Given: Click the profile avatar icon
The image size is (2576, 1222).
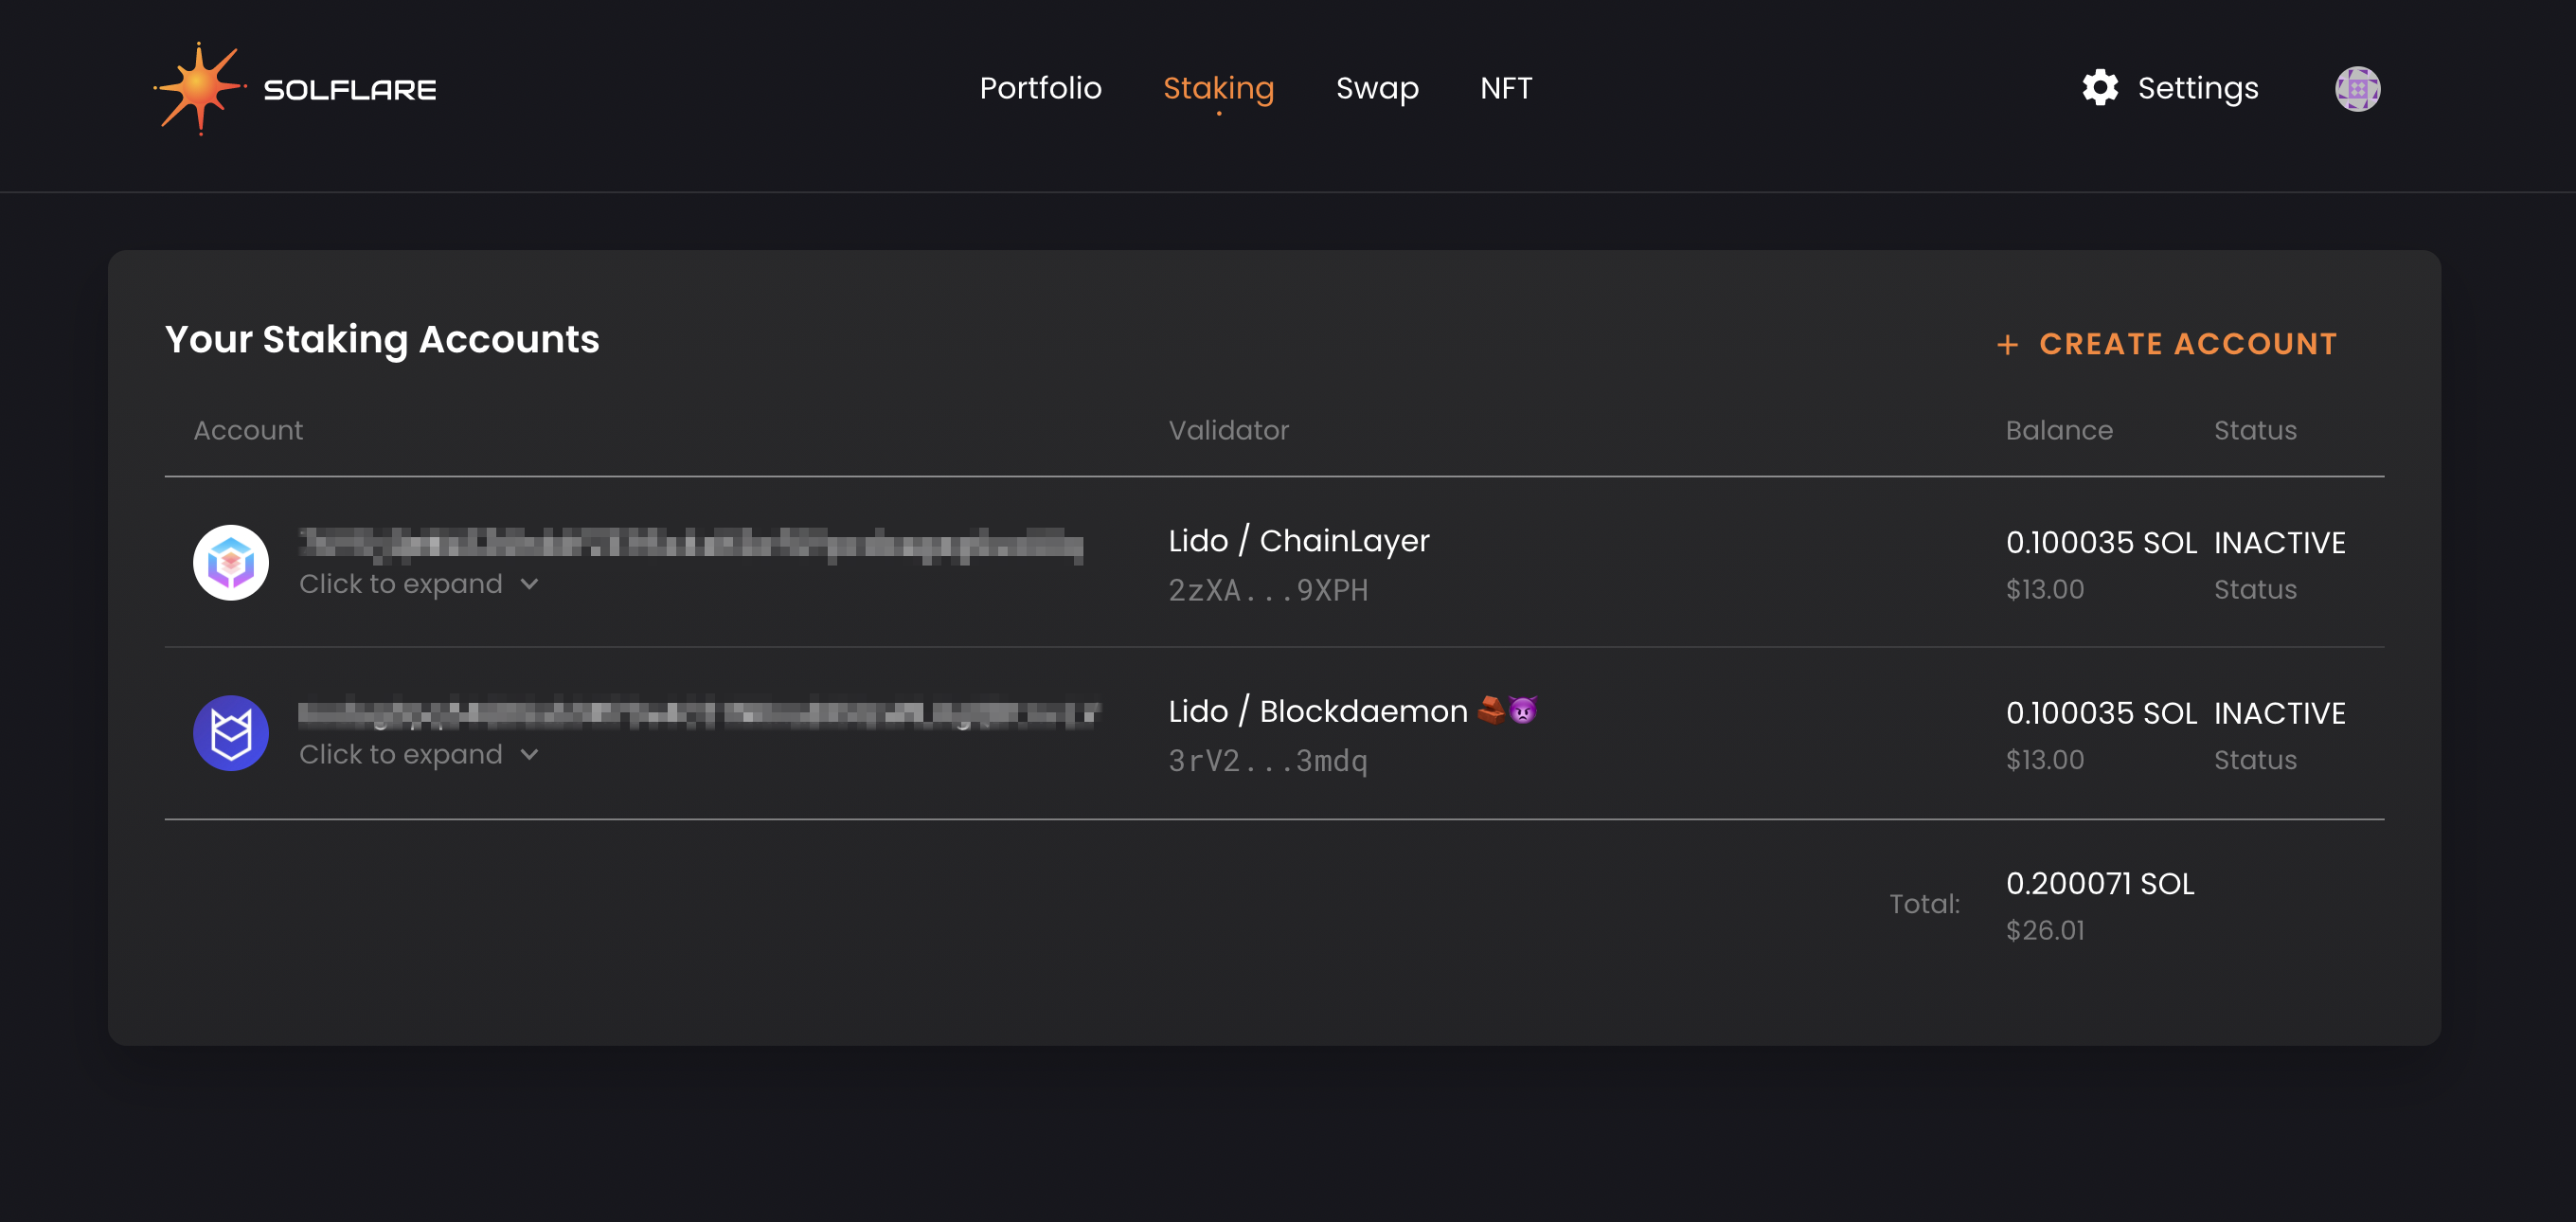Looking at the screenshot, I should pos(2357,89).
